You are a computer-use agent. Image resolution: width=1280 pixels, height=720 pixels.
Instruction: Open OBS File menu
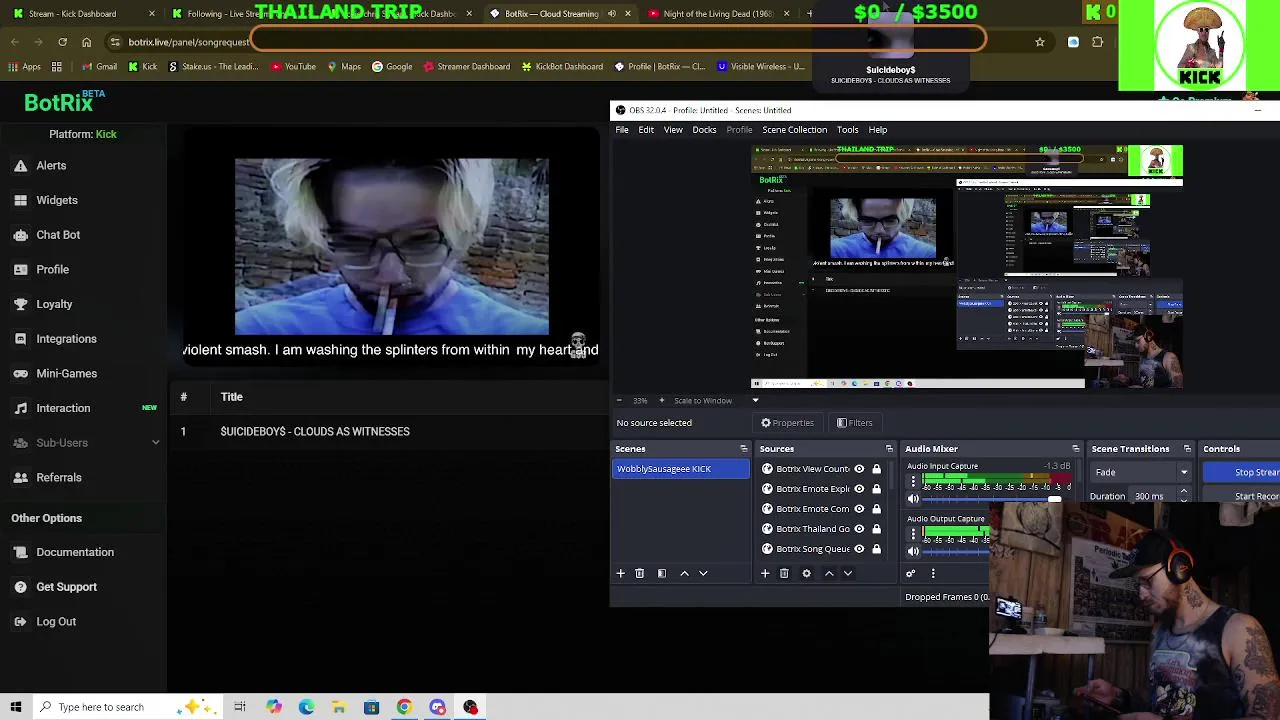click(x=622, y=130)
